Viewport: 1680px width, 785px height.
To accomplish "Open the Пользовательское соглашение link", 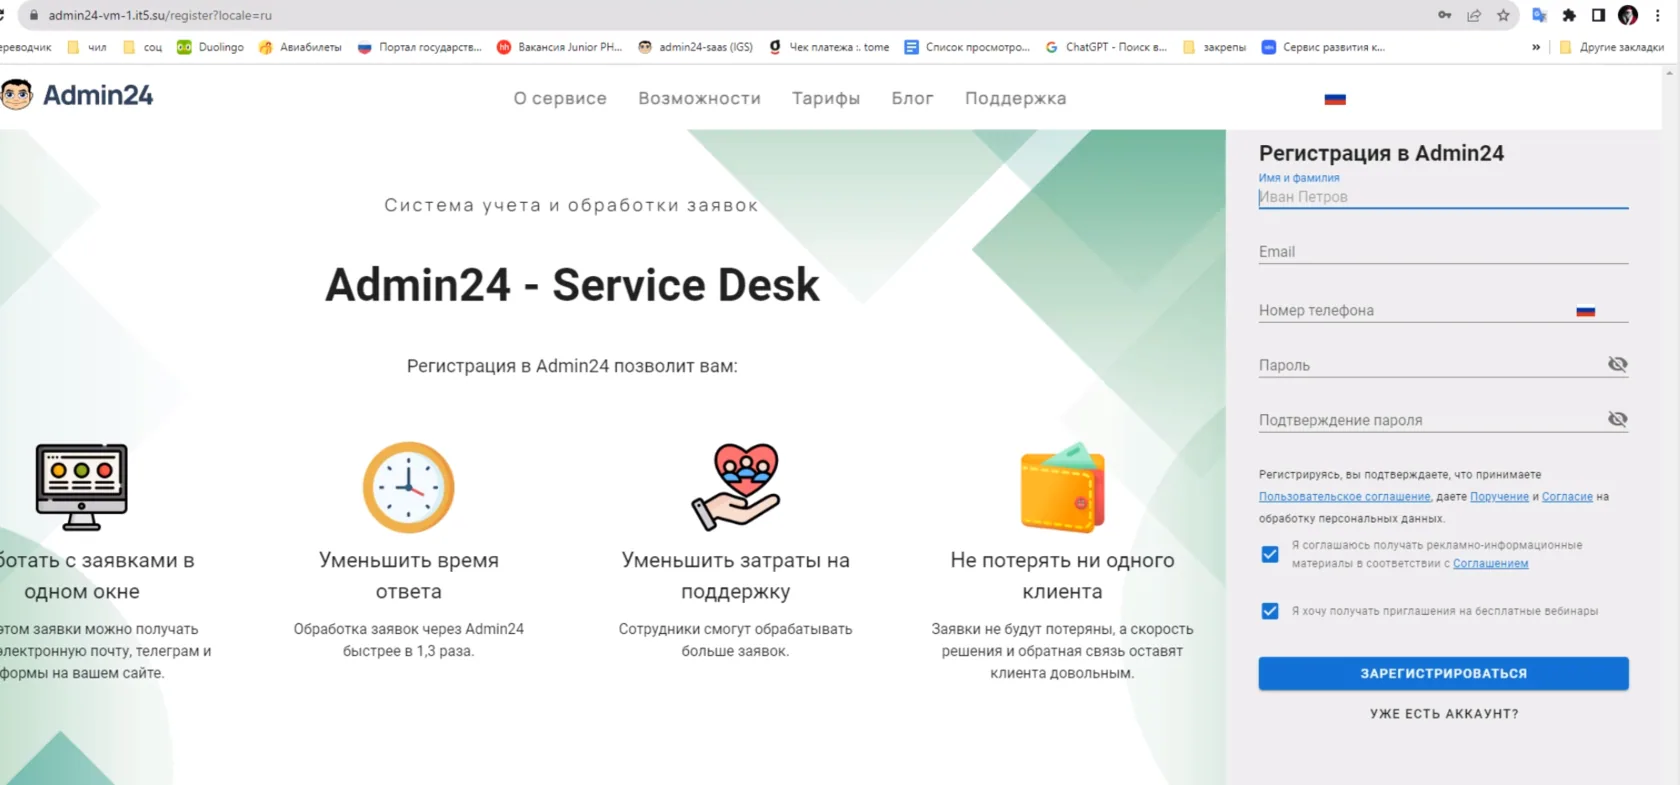I will 1344,497.
